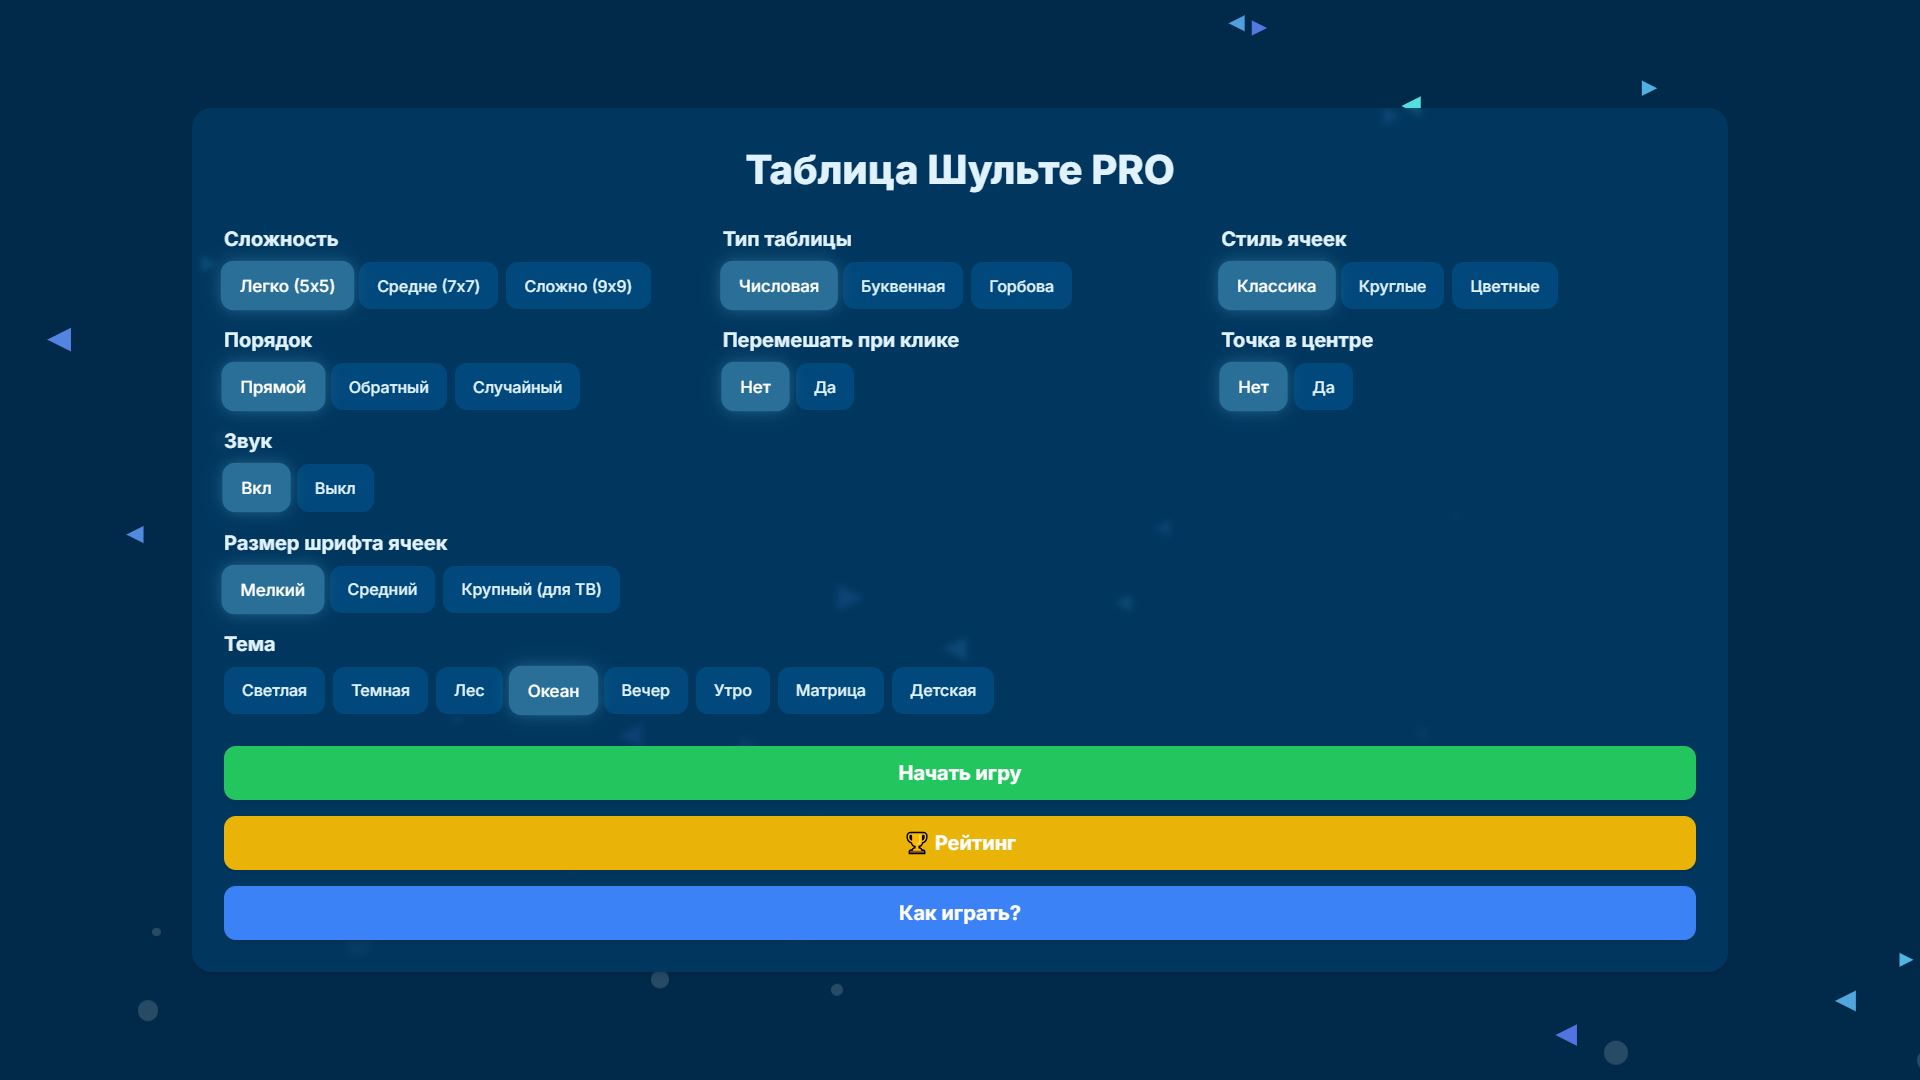Enable center dot by selecting Да

click(x=1322, y=387)
